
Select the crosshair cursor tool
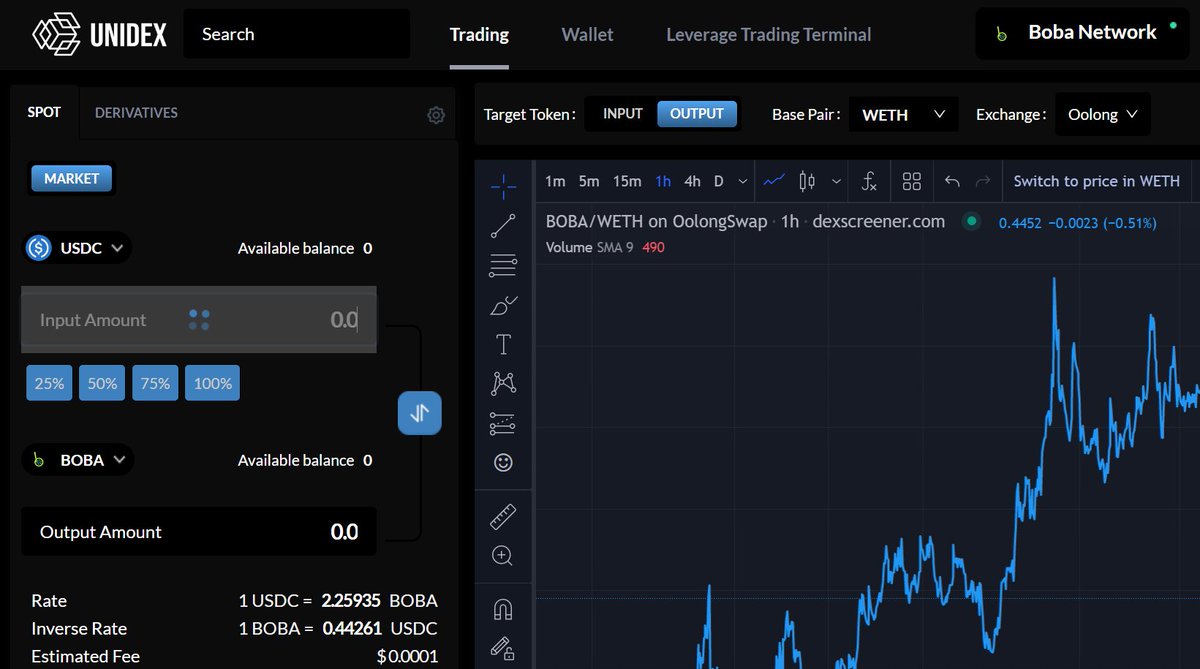click(x=504, y=185)
